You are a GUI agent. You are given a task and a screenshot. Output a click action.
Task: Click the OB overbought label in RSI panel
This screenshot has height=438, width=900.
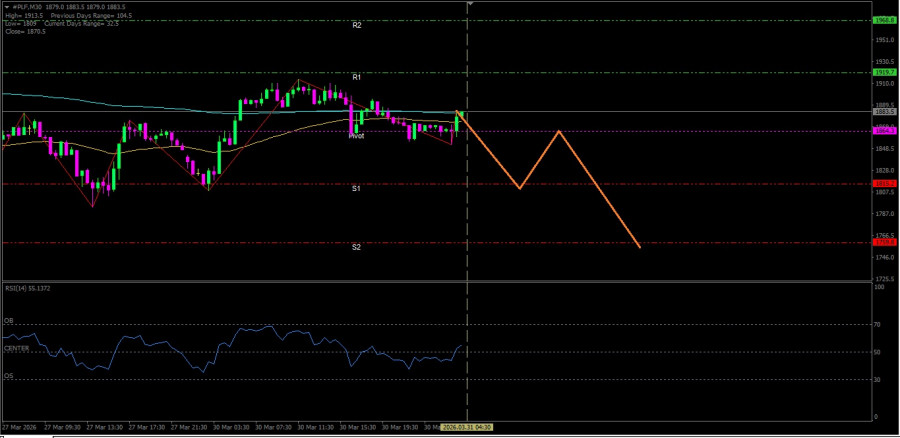(8, 321)
